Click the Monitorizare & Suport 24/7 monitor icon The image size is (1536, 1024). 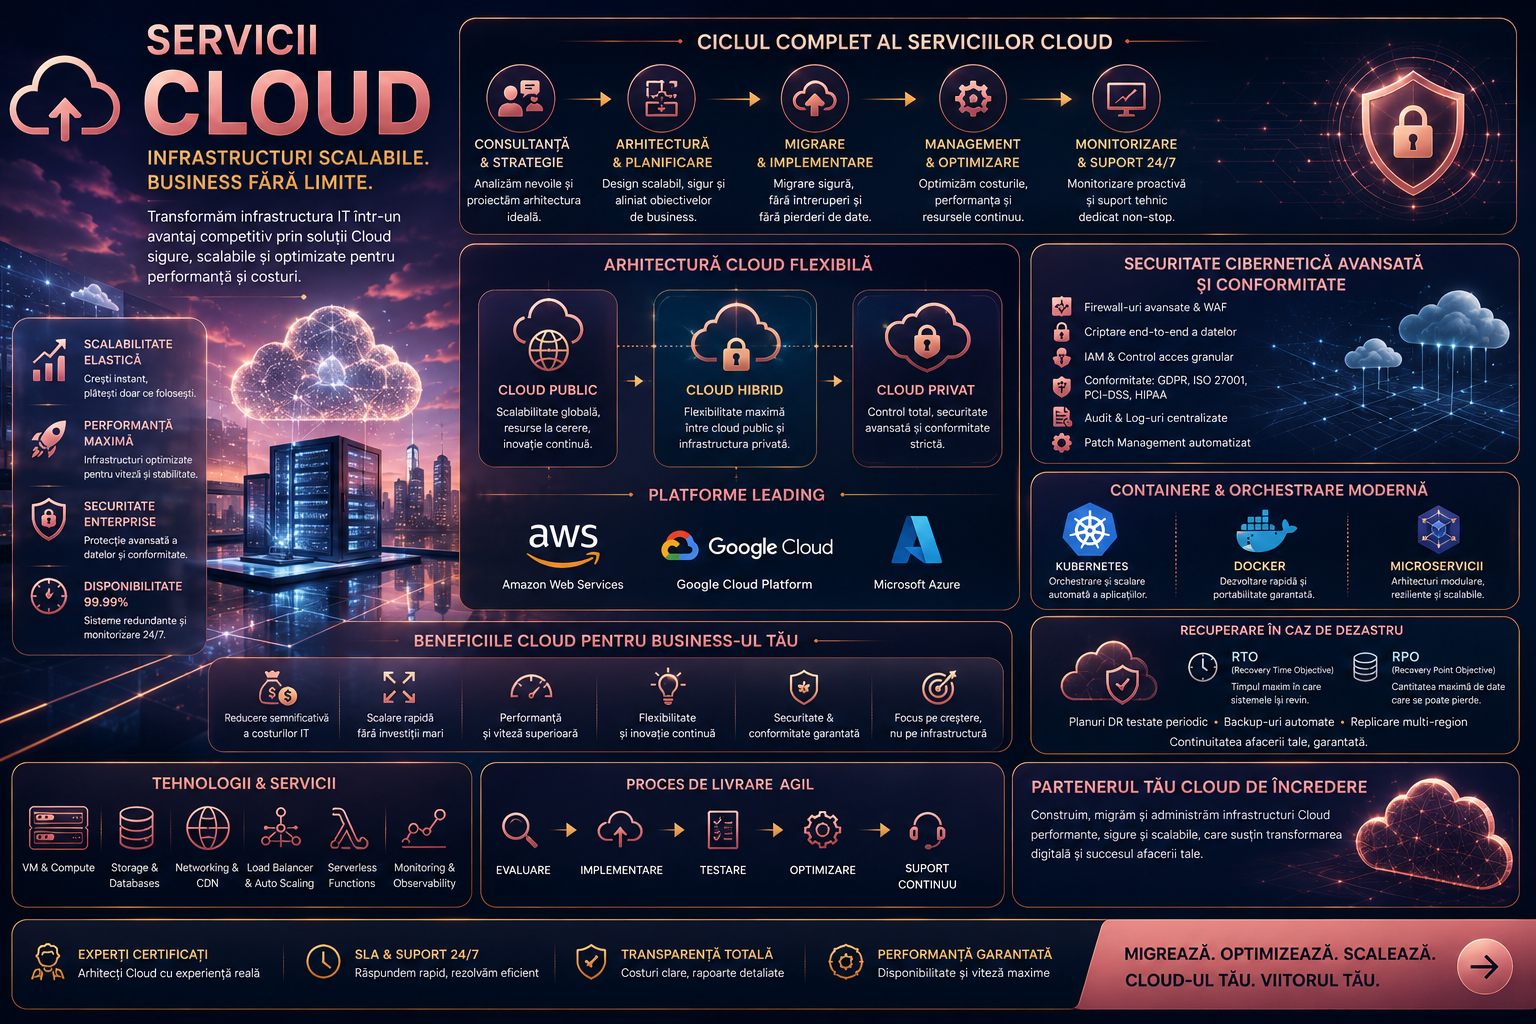tap(1126, 98)
